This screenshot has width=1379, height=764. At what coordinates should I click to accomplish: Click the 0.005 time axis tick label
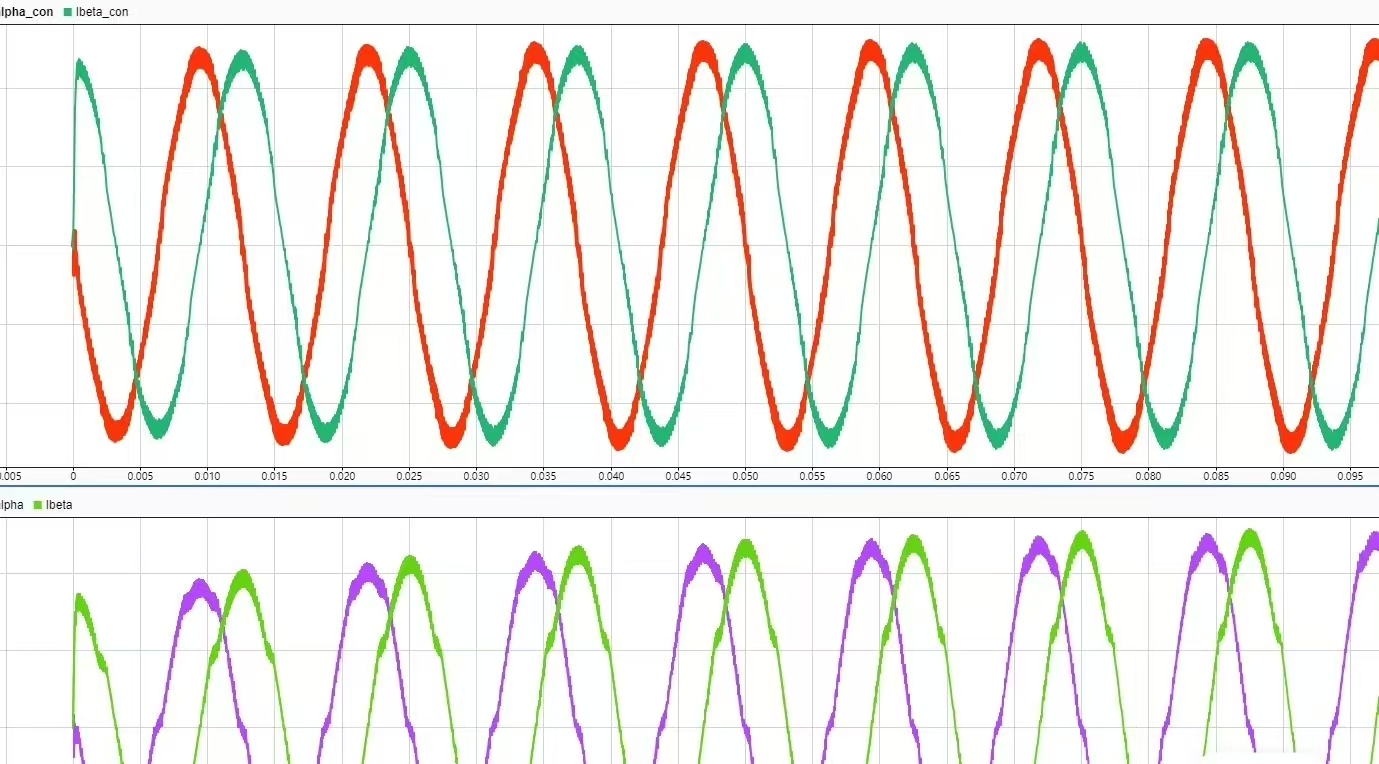point(140,476)
